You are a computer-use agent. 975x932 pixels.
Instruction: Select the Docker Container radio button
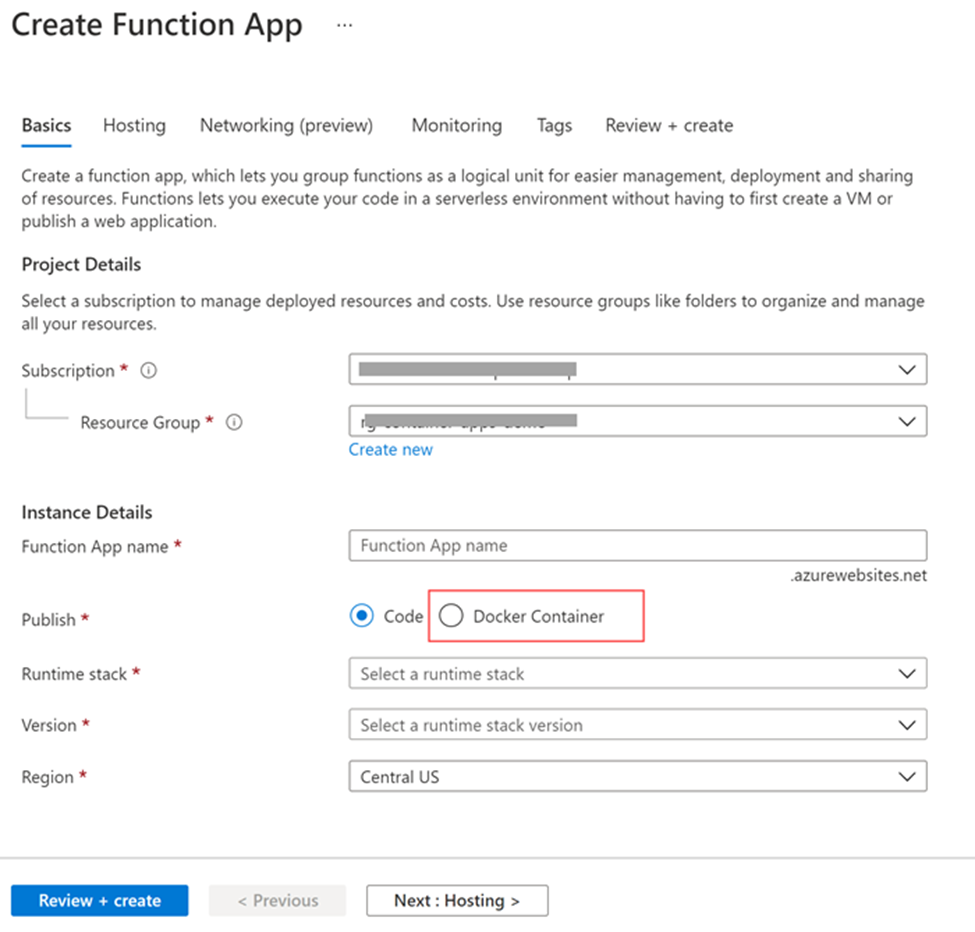coord(451,616)
